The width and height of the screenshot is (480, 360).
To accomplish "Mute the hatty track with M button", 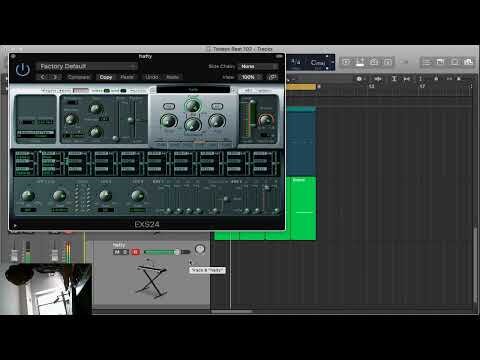I will pyautogui.click(x=117, y=252).
